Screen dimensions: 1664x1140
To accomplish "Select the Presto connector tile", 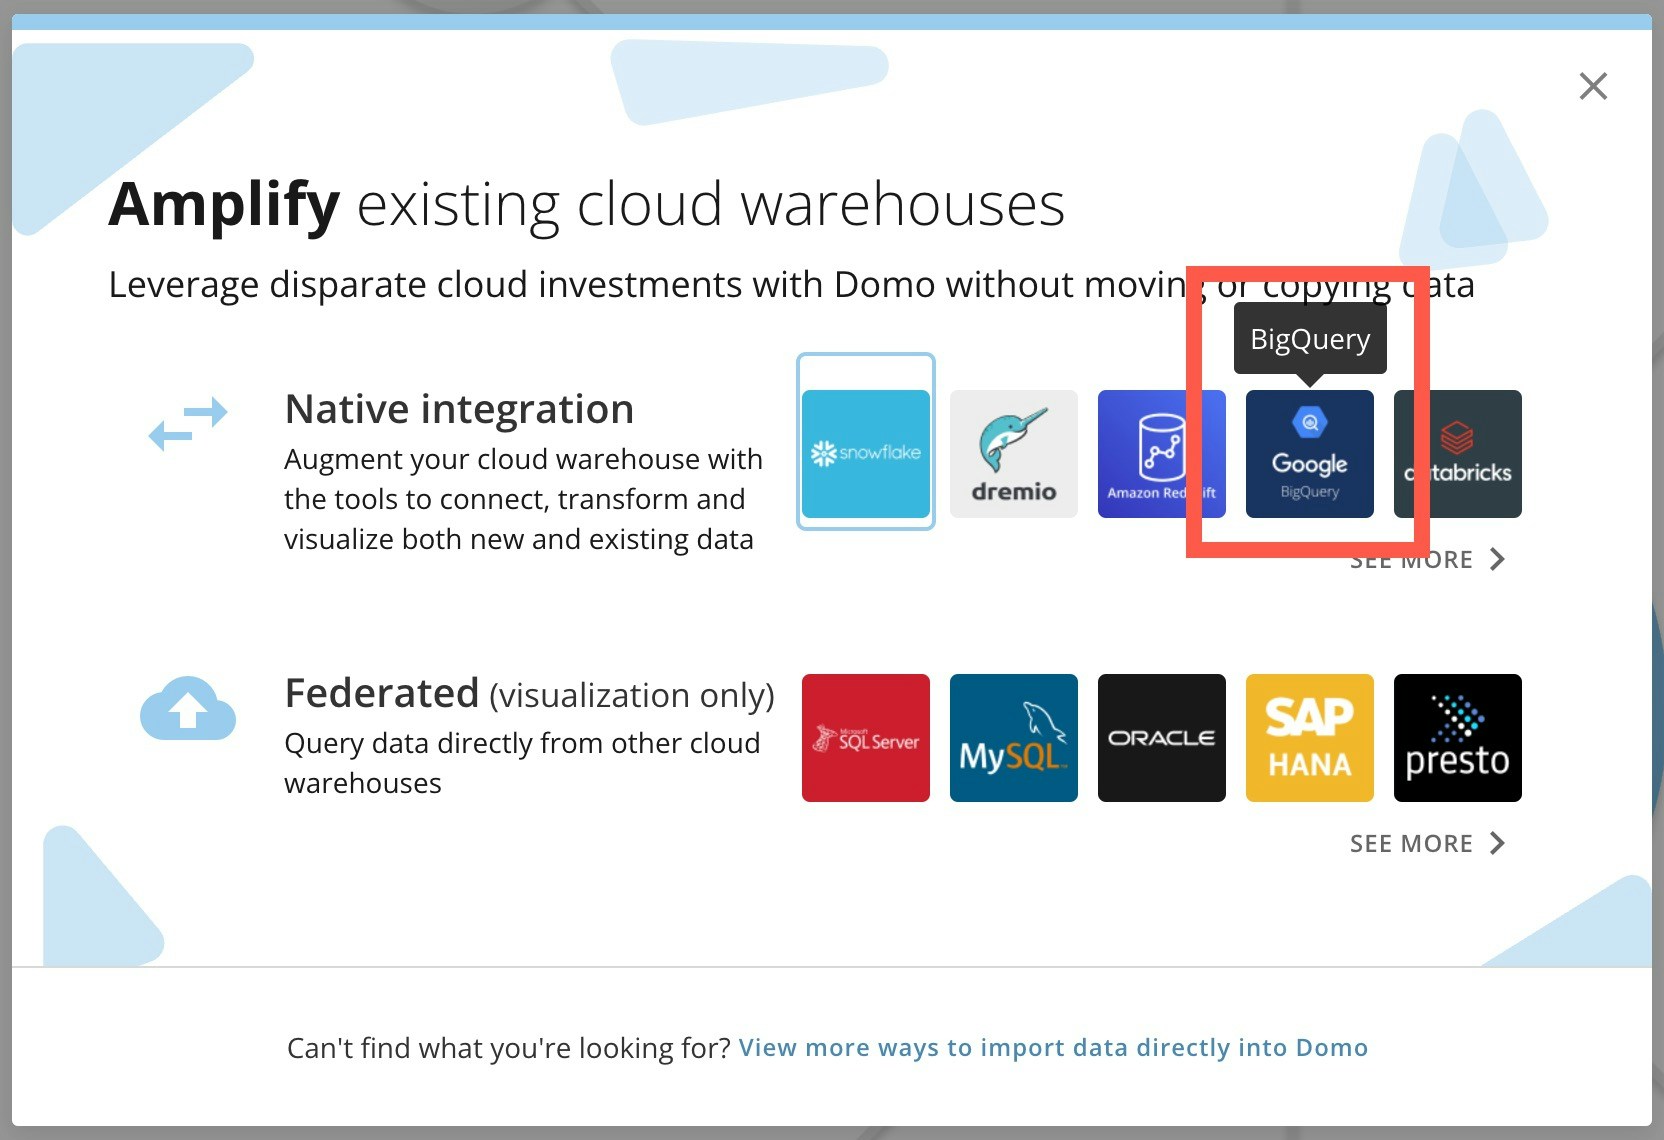I will click(1457, 737).
